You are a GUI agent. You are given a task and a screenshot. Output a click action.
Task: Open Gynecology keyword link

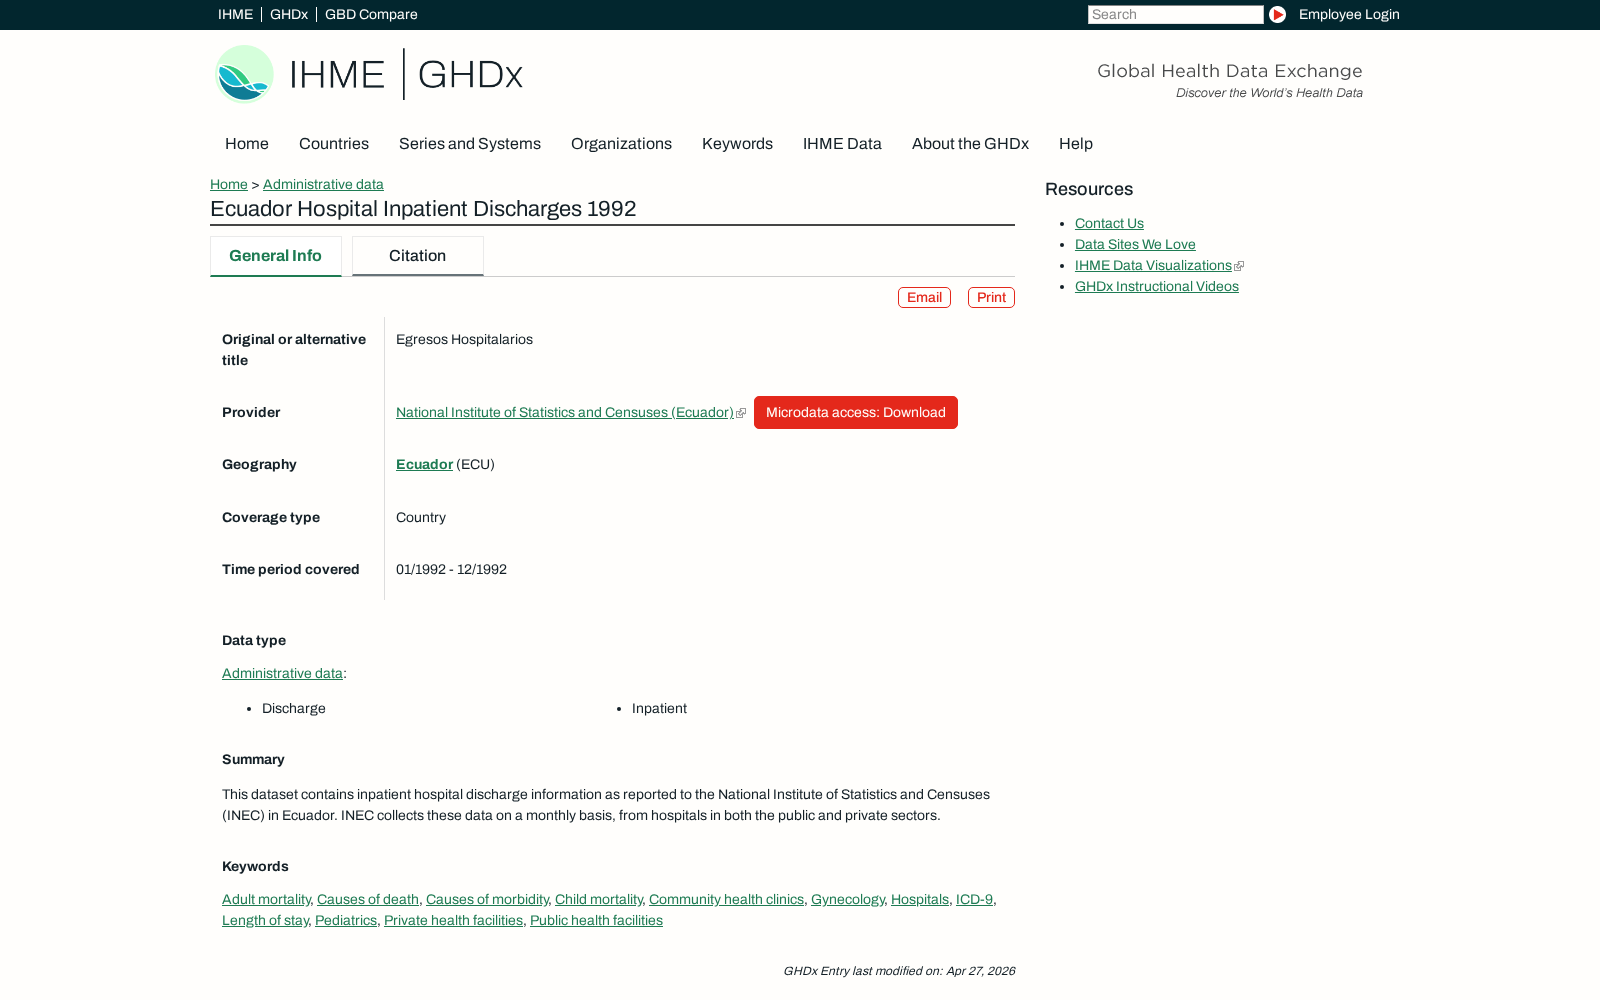(x=848, y=900)
